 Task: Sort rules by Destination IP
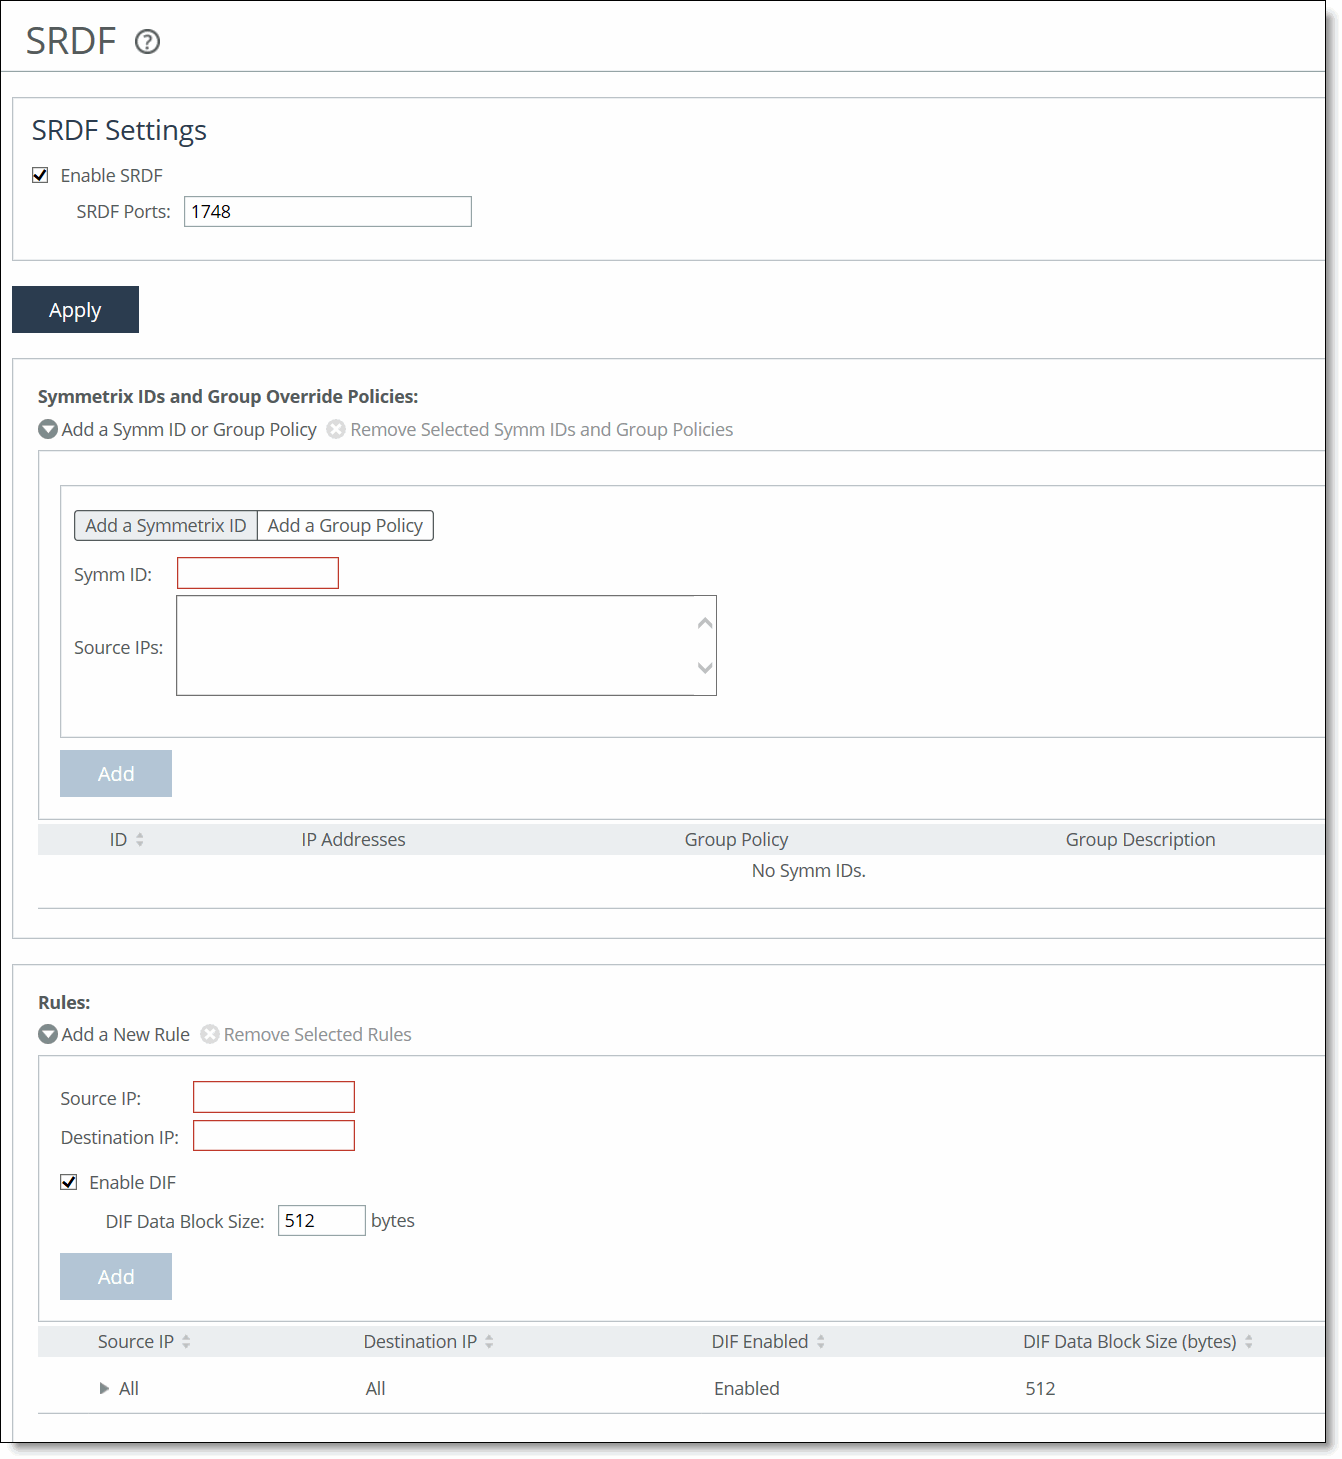coord(428,1342)
